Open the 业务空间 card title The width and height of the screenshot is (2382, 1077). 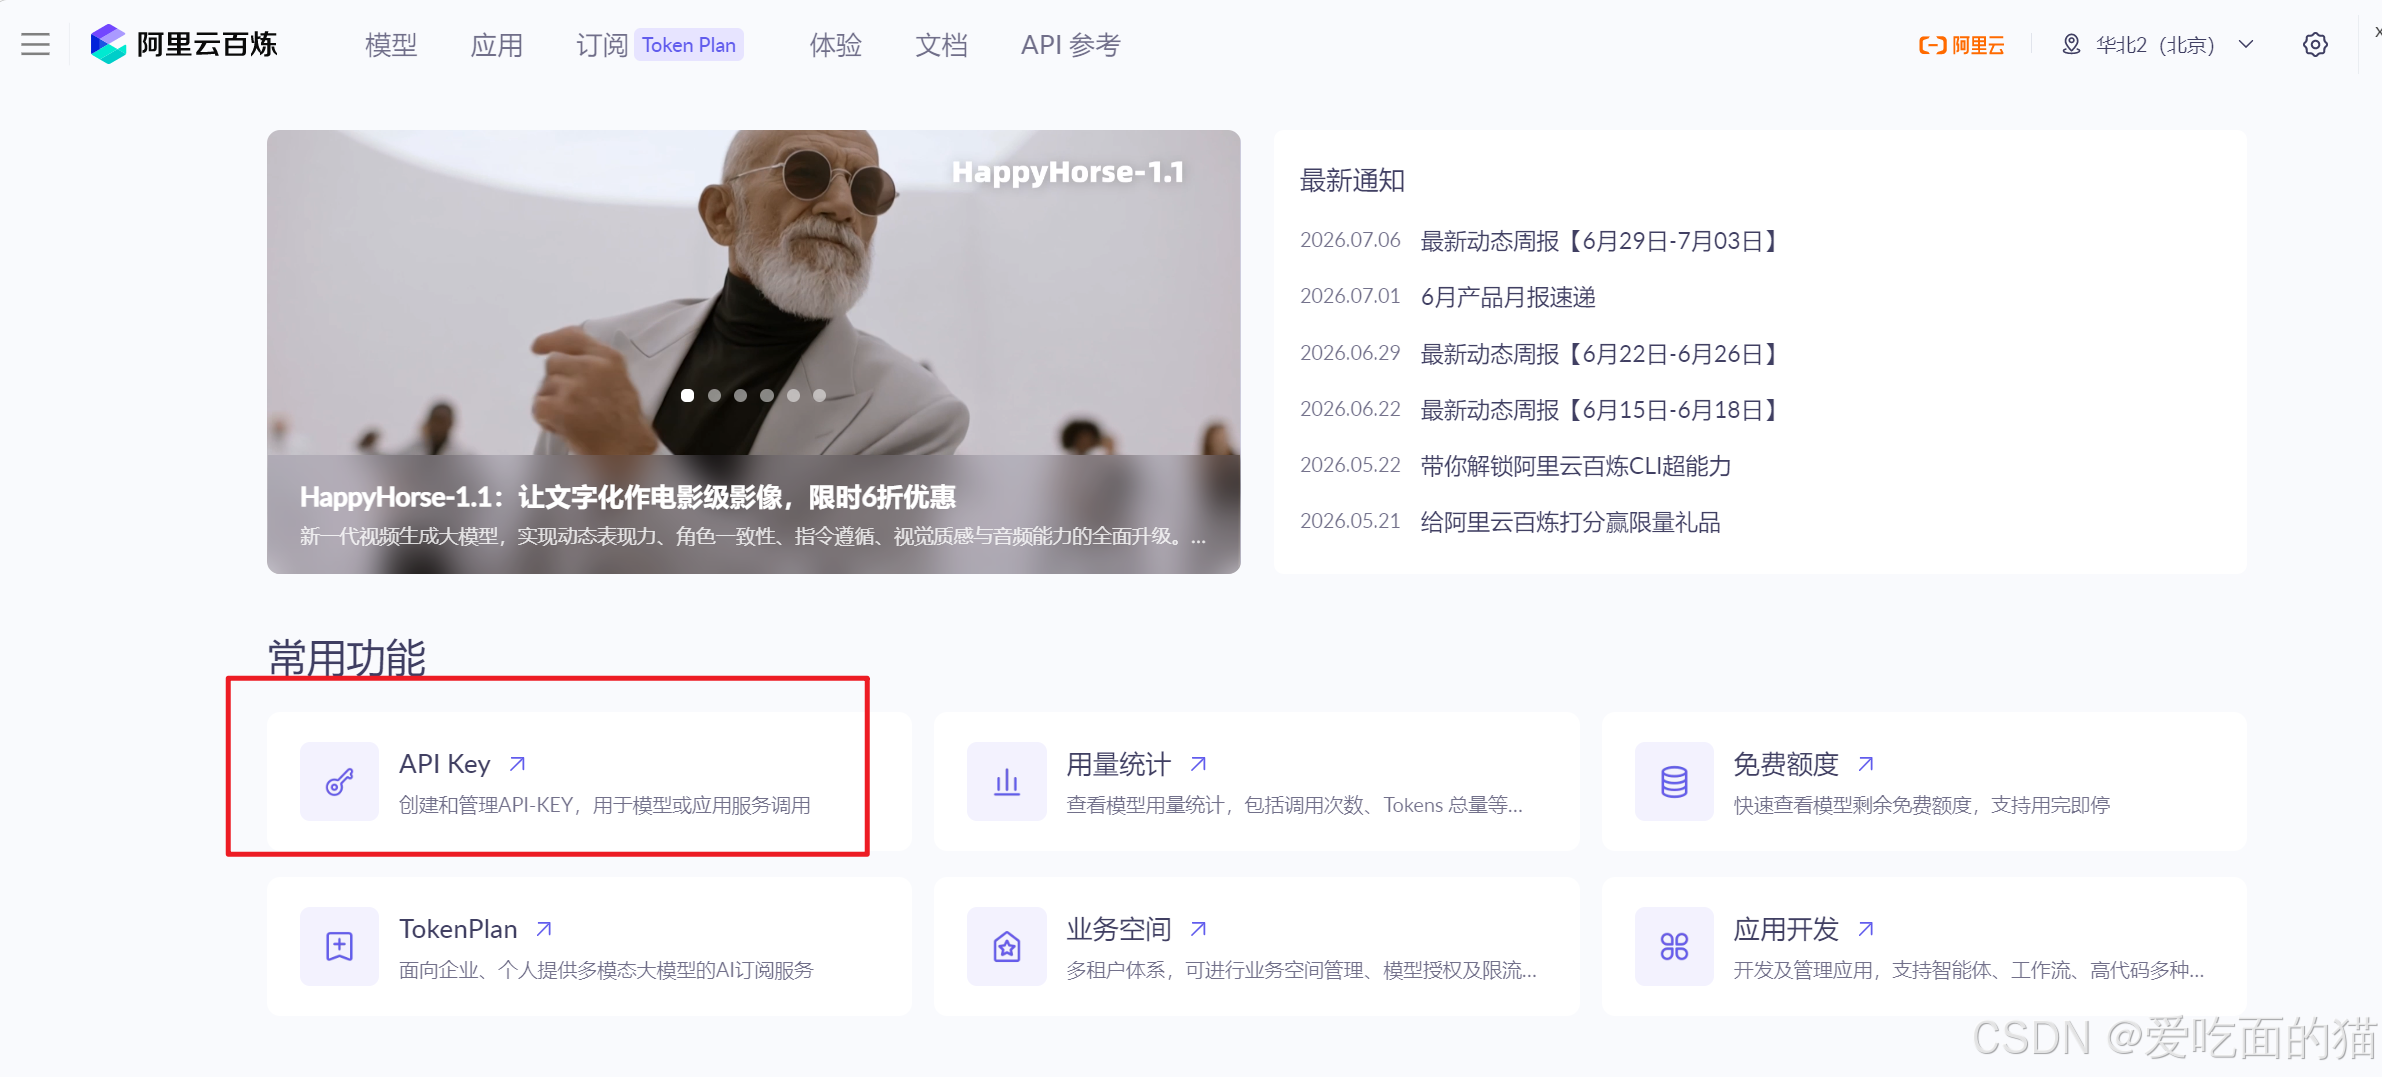point(1119,929)
